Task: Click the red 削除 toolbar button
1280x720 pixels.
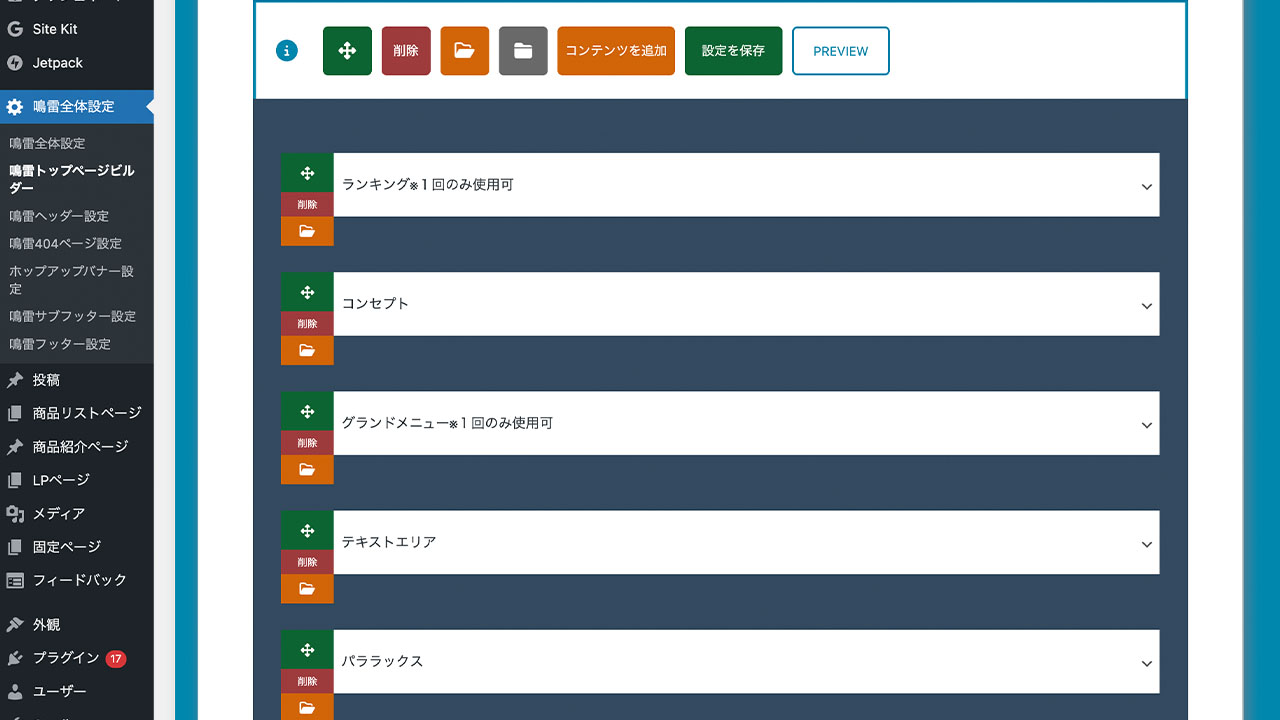Action: point(405,50)
